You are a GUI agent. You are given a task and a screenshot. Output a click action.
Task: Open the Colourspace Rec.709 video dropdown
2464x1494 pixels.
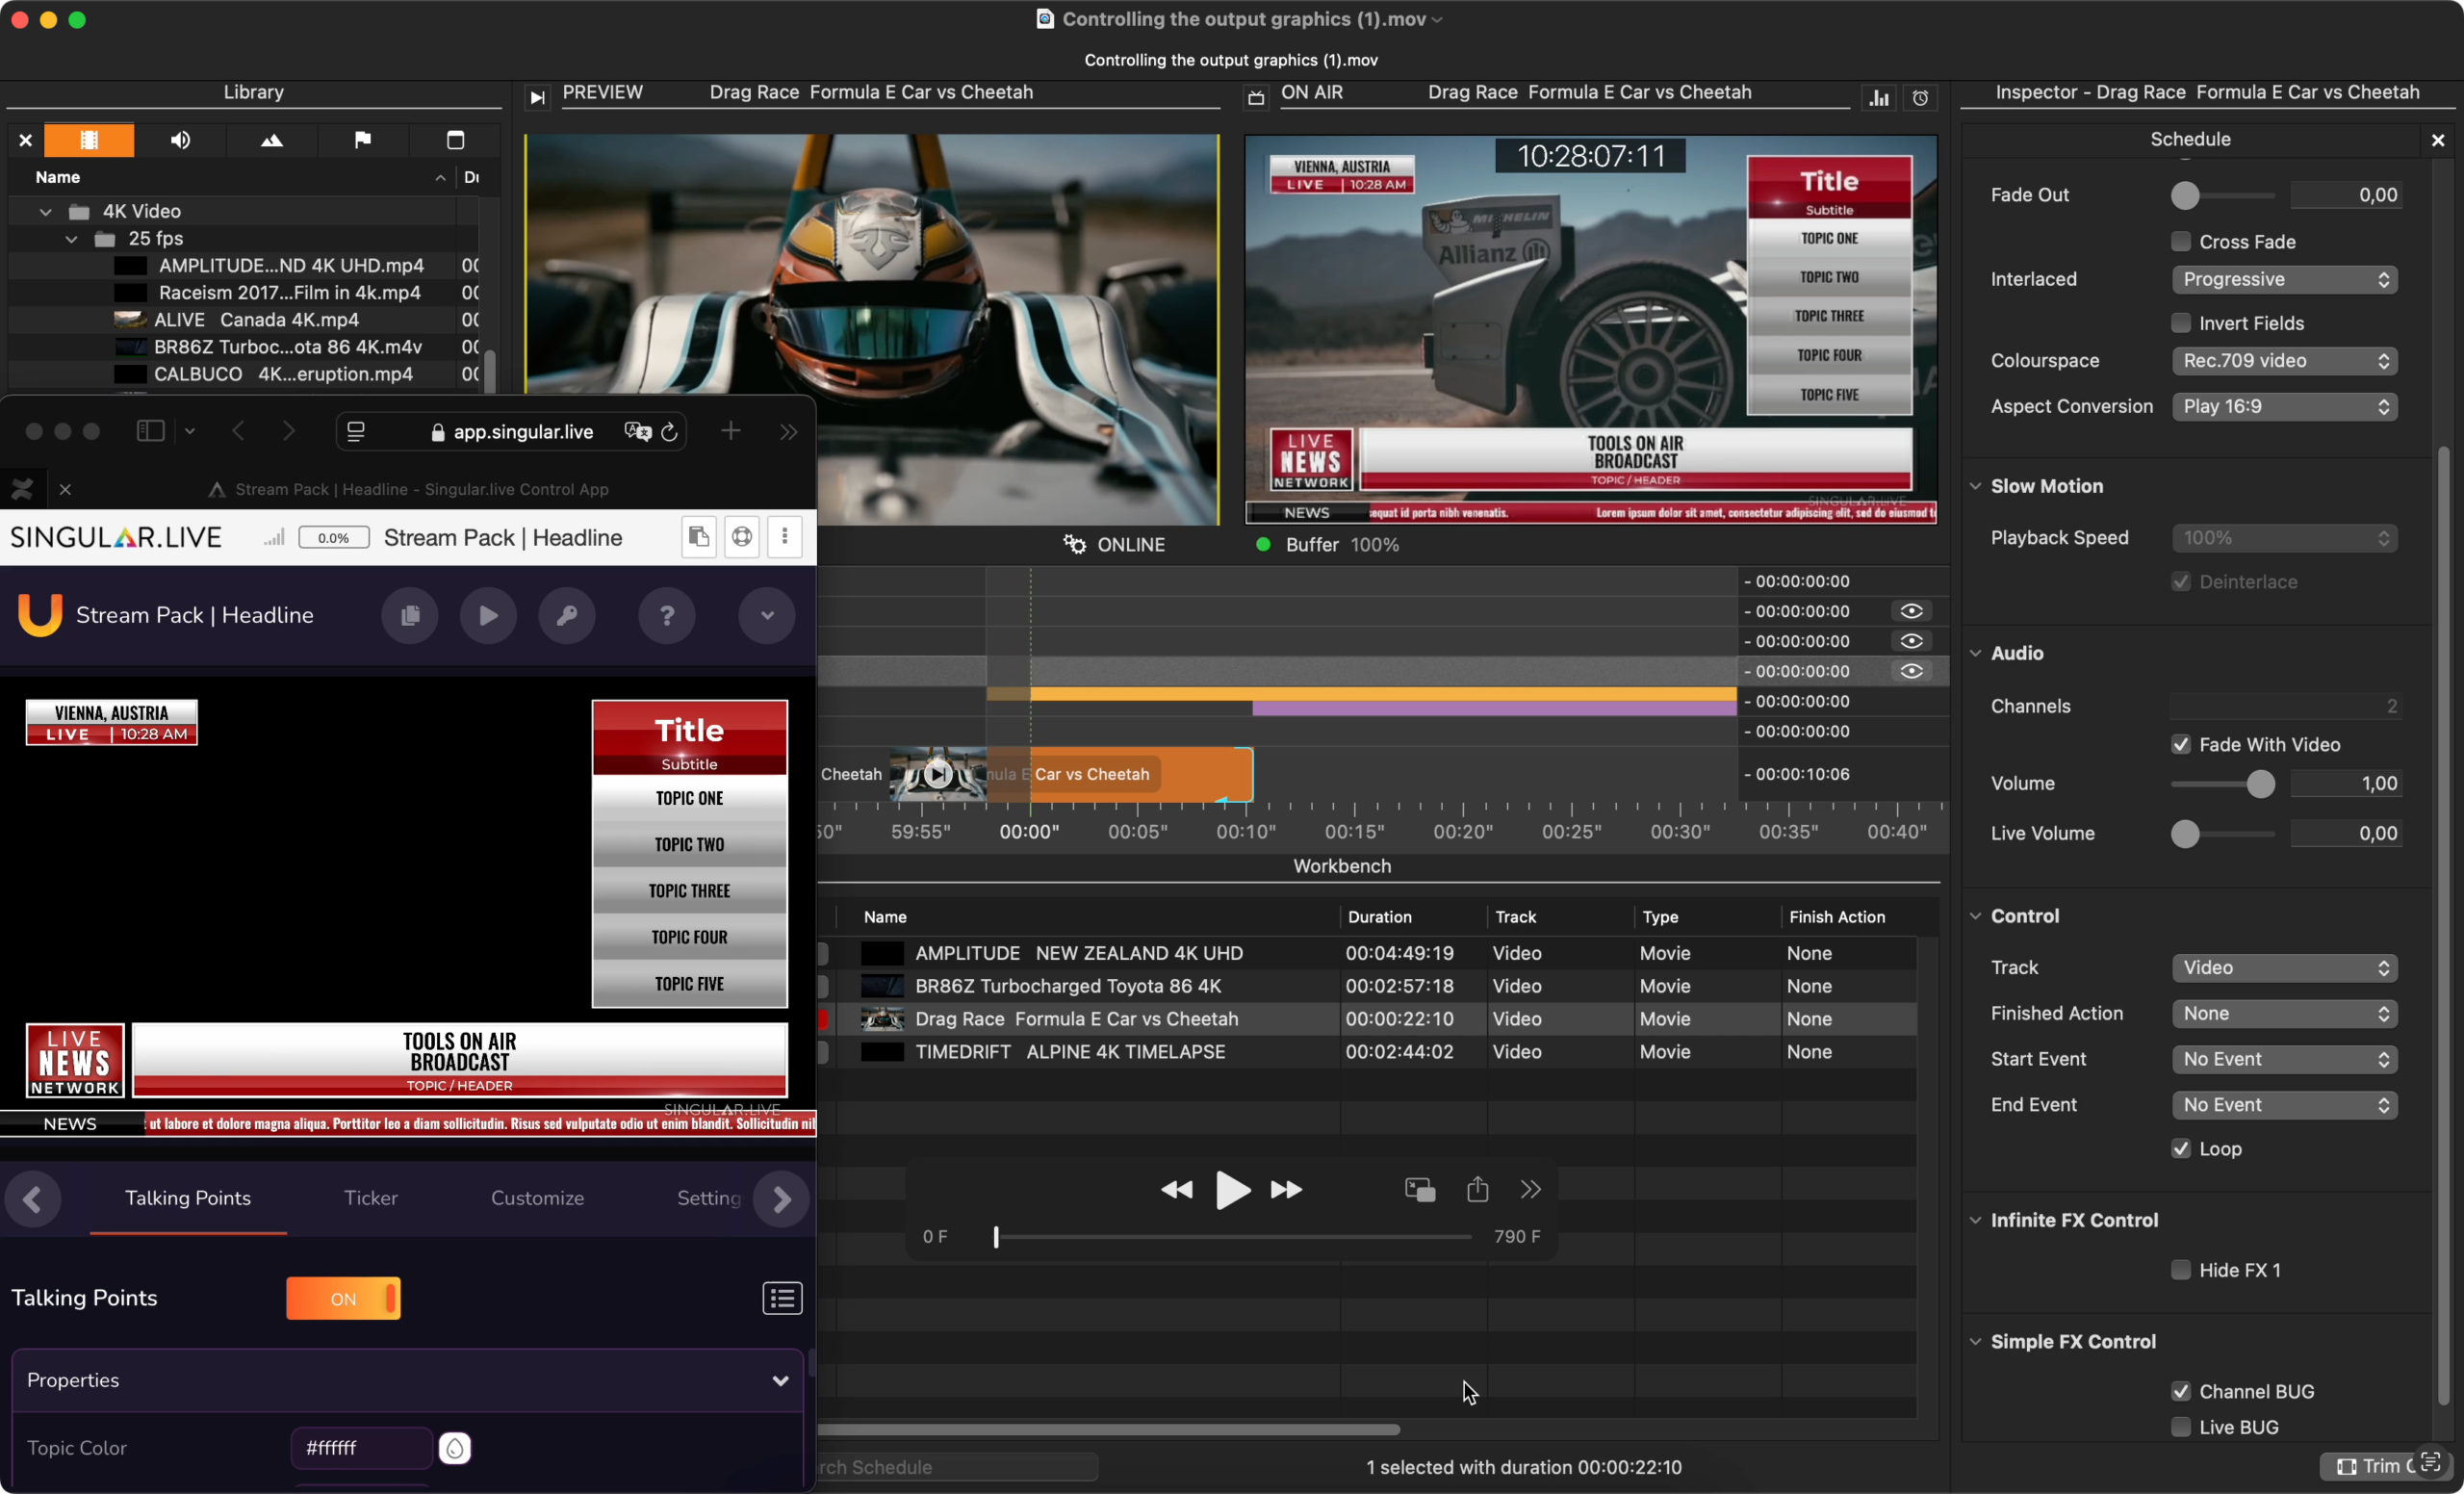tap(2284, 361)
